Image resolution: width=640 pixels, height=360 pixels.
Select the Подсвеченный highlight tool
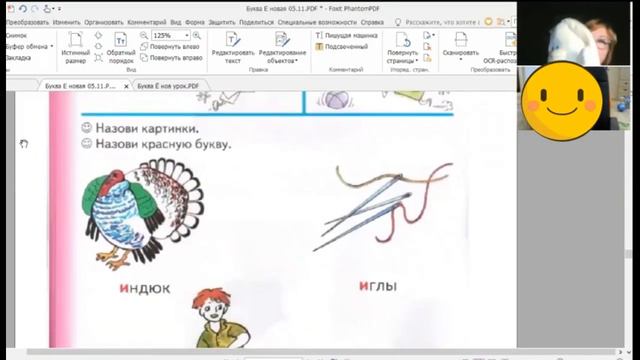click(342, 47)
